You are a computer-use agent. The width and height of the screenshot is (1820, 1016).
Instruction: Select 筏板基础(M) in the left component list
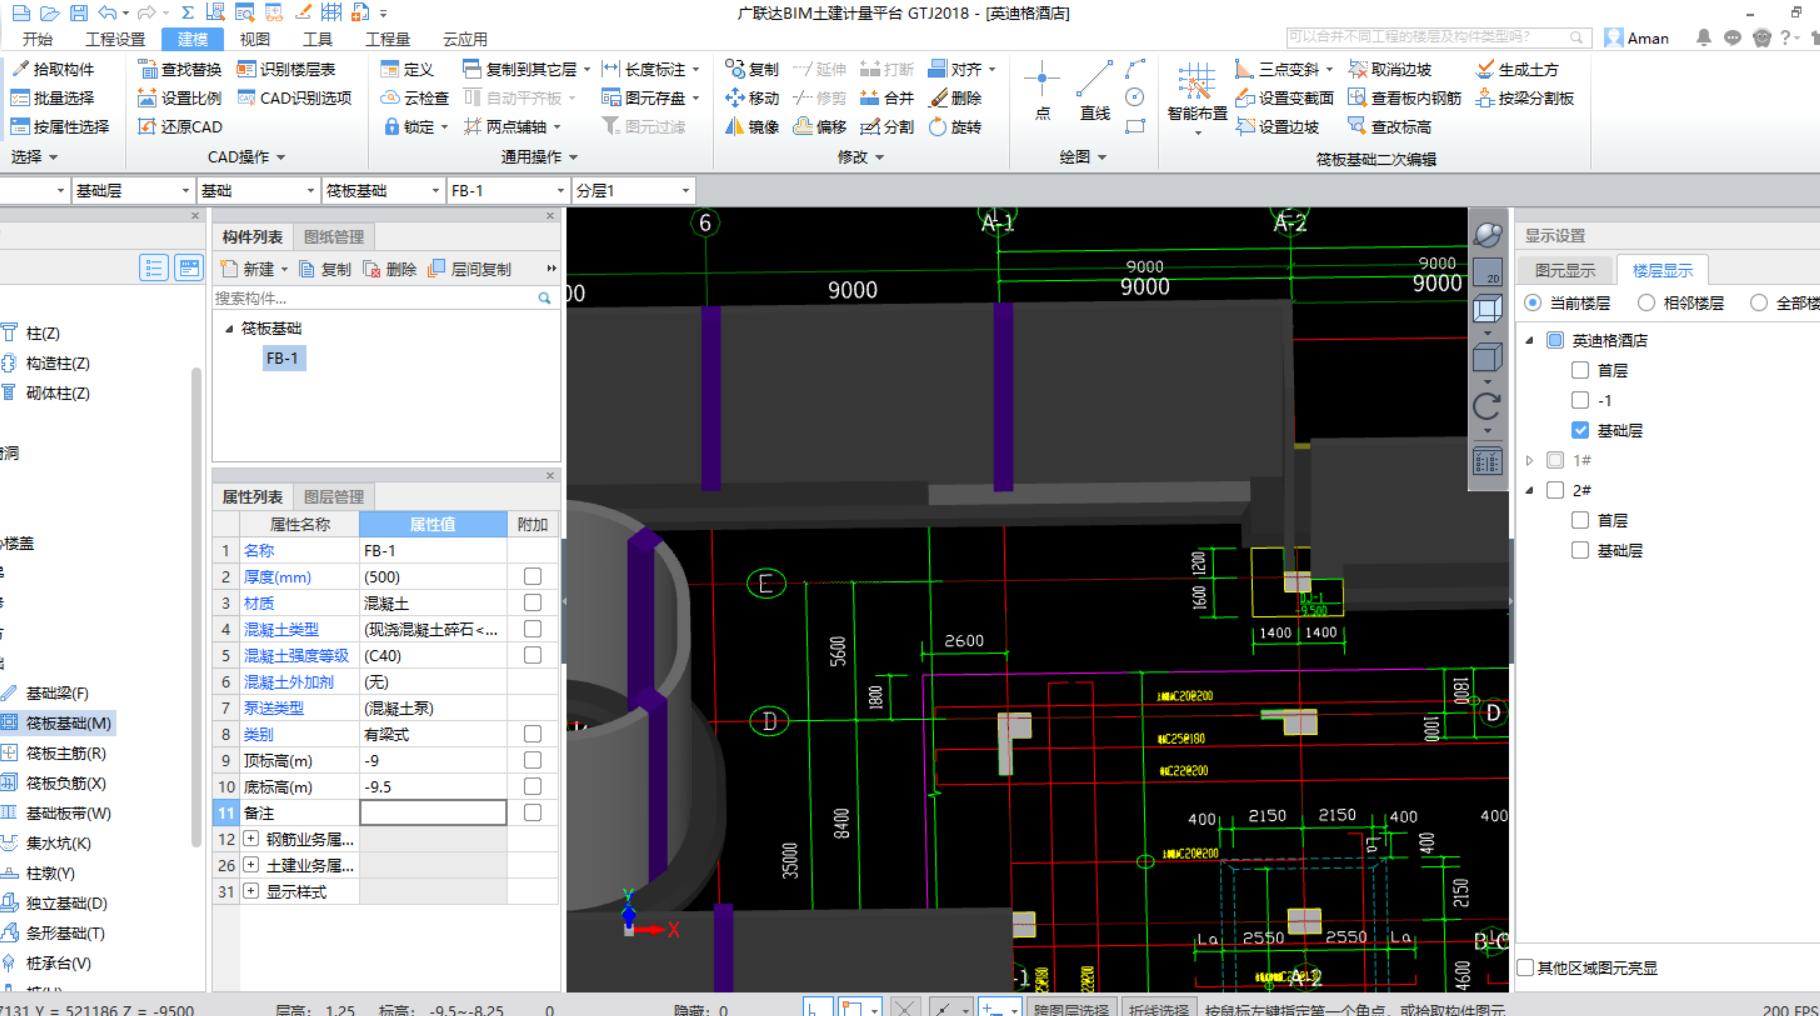(57, 723)
